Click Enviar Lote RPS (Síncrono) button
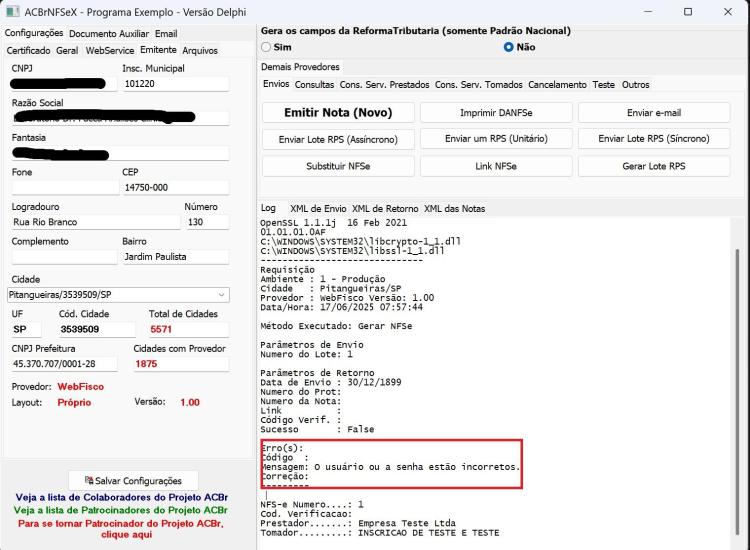The width and height of the screenshot is (750, 550). 654,139
